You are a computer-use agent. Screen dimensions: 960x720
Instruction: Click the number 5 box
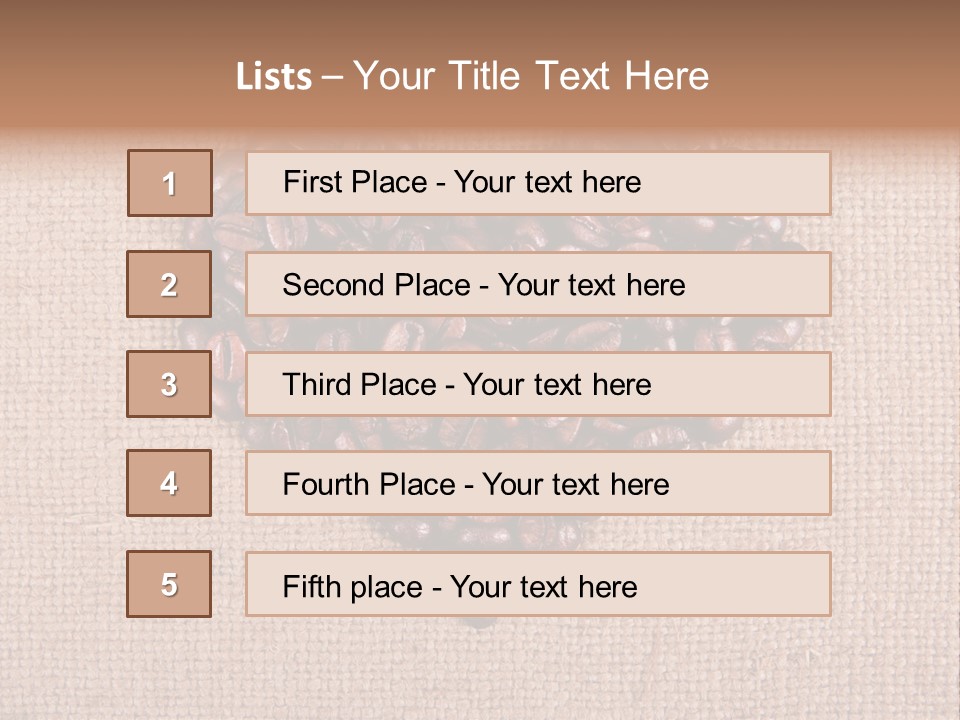[x=169, y=584]
